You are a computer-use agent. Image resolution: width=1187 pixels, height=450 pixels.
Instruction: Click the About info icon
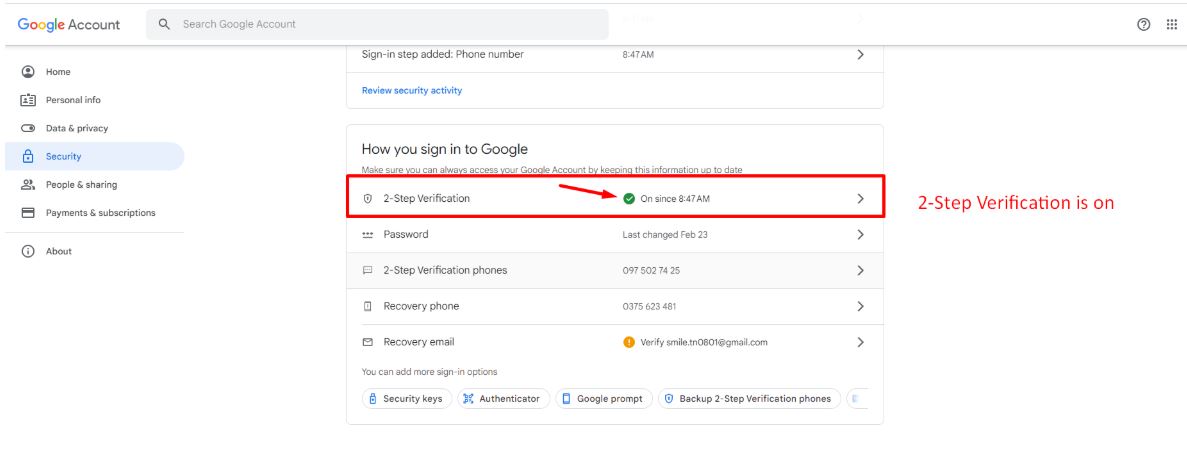coord(28,252)
